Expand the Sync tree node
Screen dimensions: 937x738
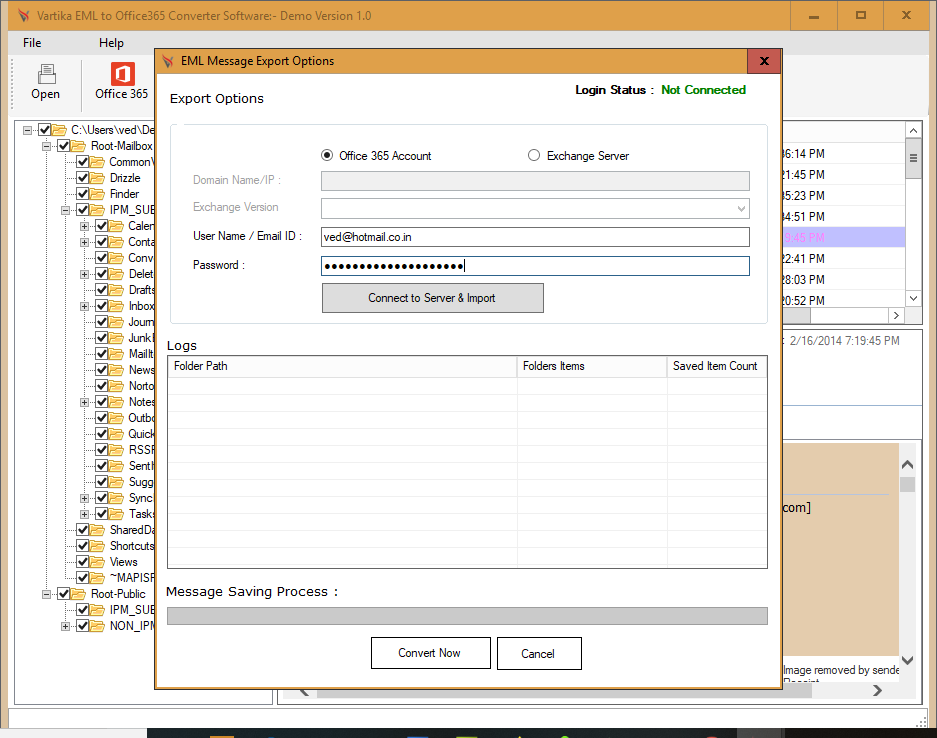pos(85,498)
